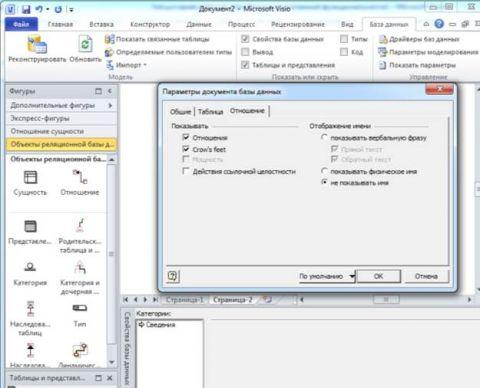This screenshot has height=388, width=480.
Task: Open the Общие dialog tab
Action: pyautogui.click(x=180, y=111)
